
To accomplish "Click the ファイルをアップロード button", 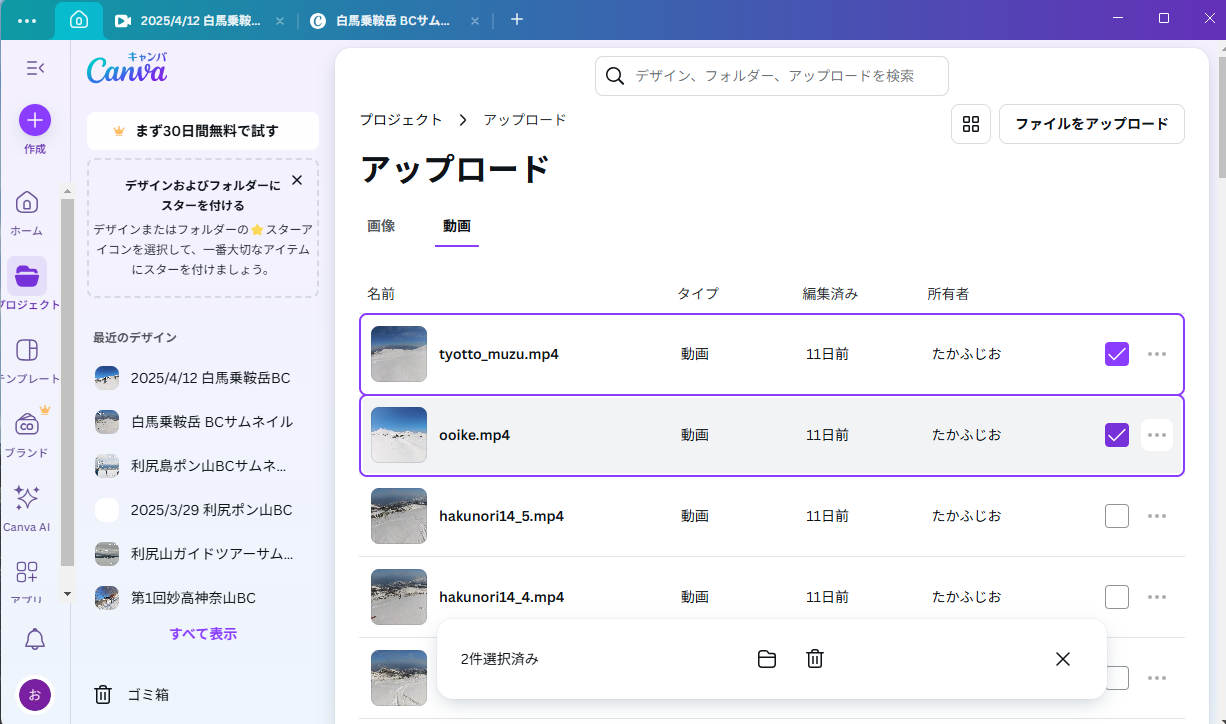I will (x=1091, y=124).
